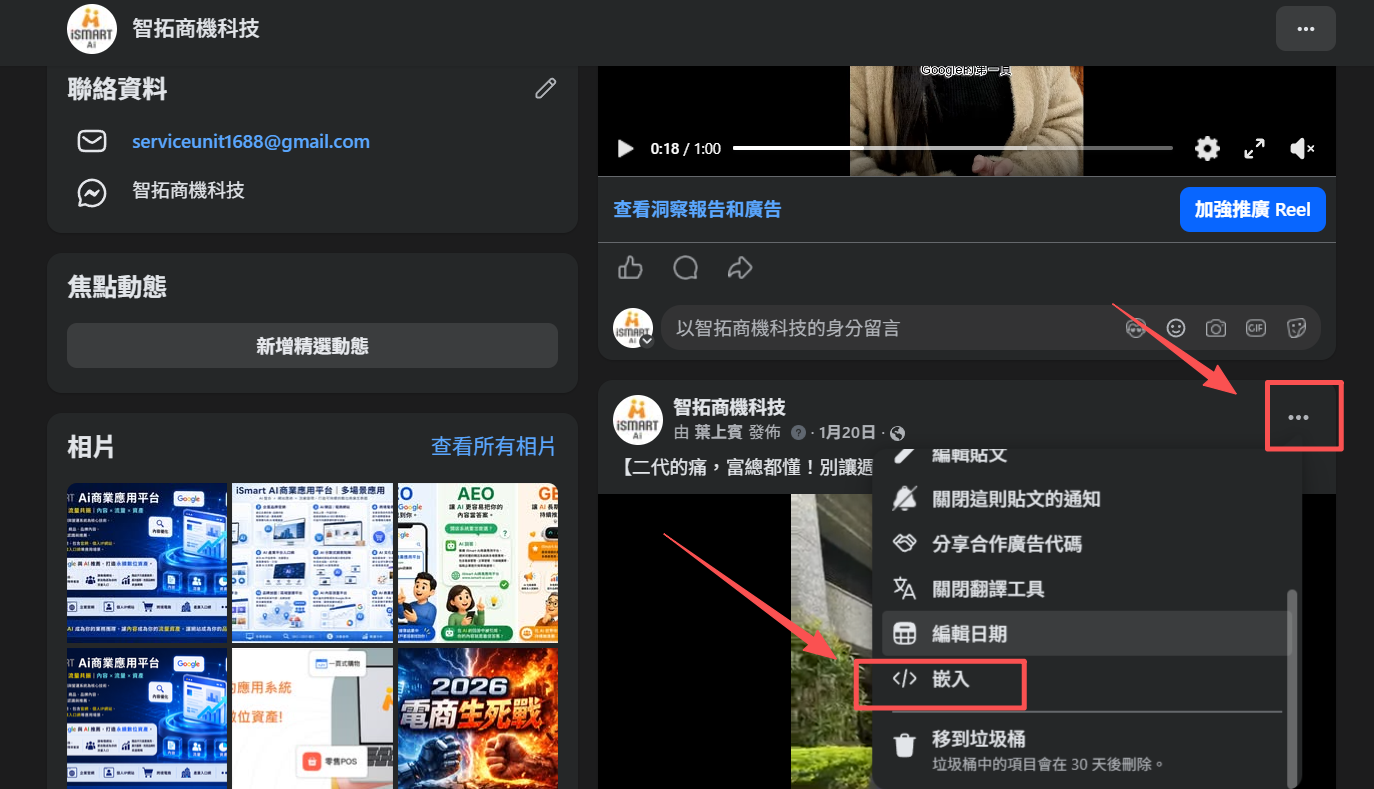This screenshot has width=1374, height=789.
Task: Click 新增精選動態 button
Action: point(312,346)
